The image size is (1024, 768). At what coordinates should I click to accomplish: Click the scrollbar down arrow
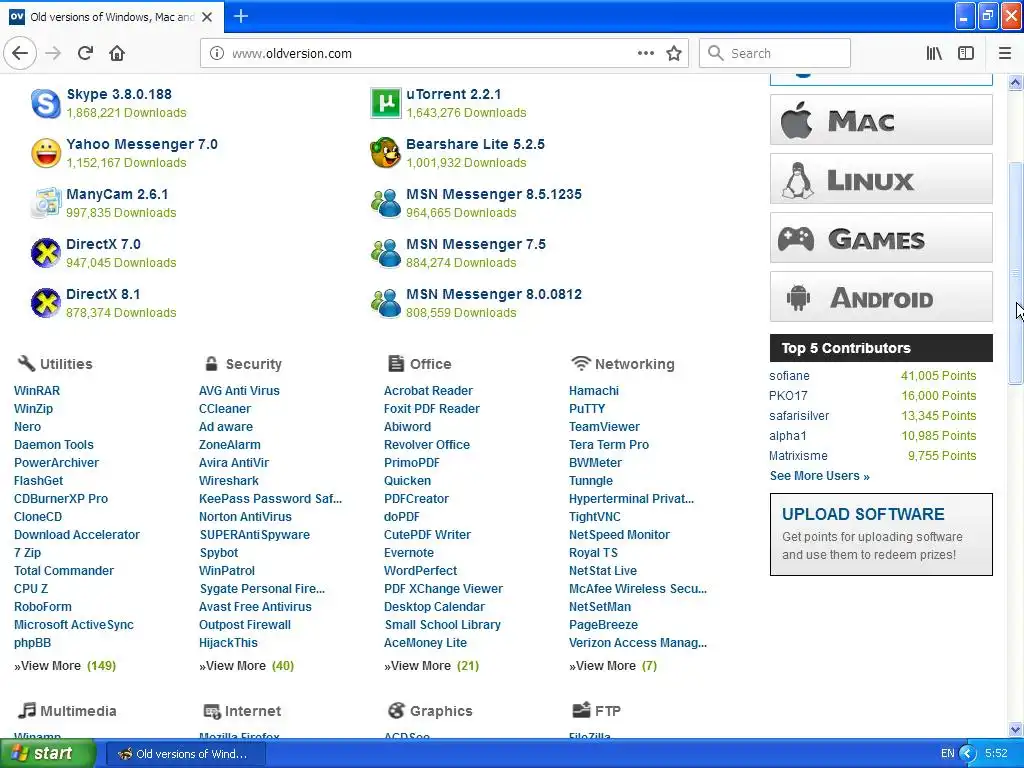[x=1015, y=729]
